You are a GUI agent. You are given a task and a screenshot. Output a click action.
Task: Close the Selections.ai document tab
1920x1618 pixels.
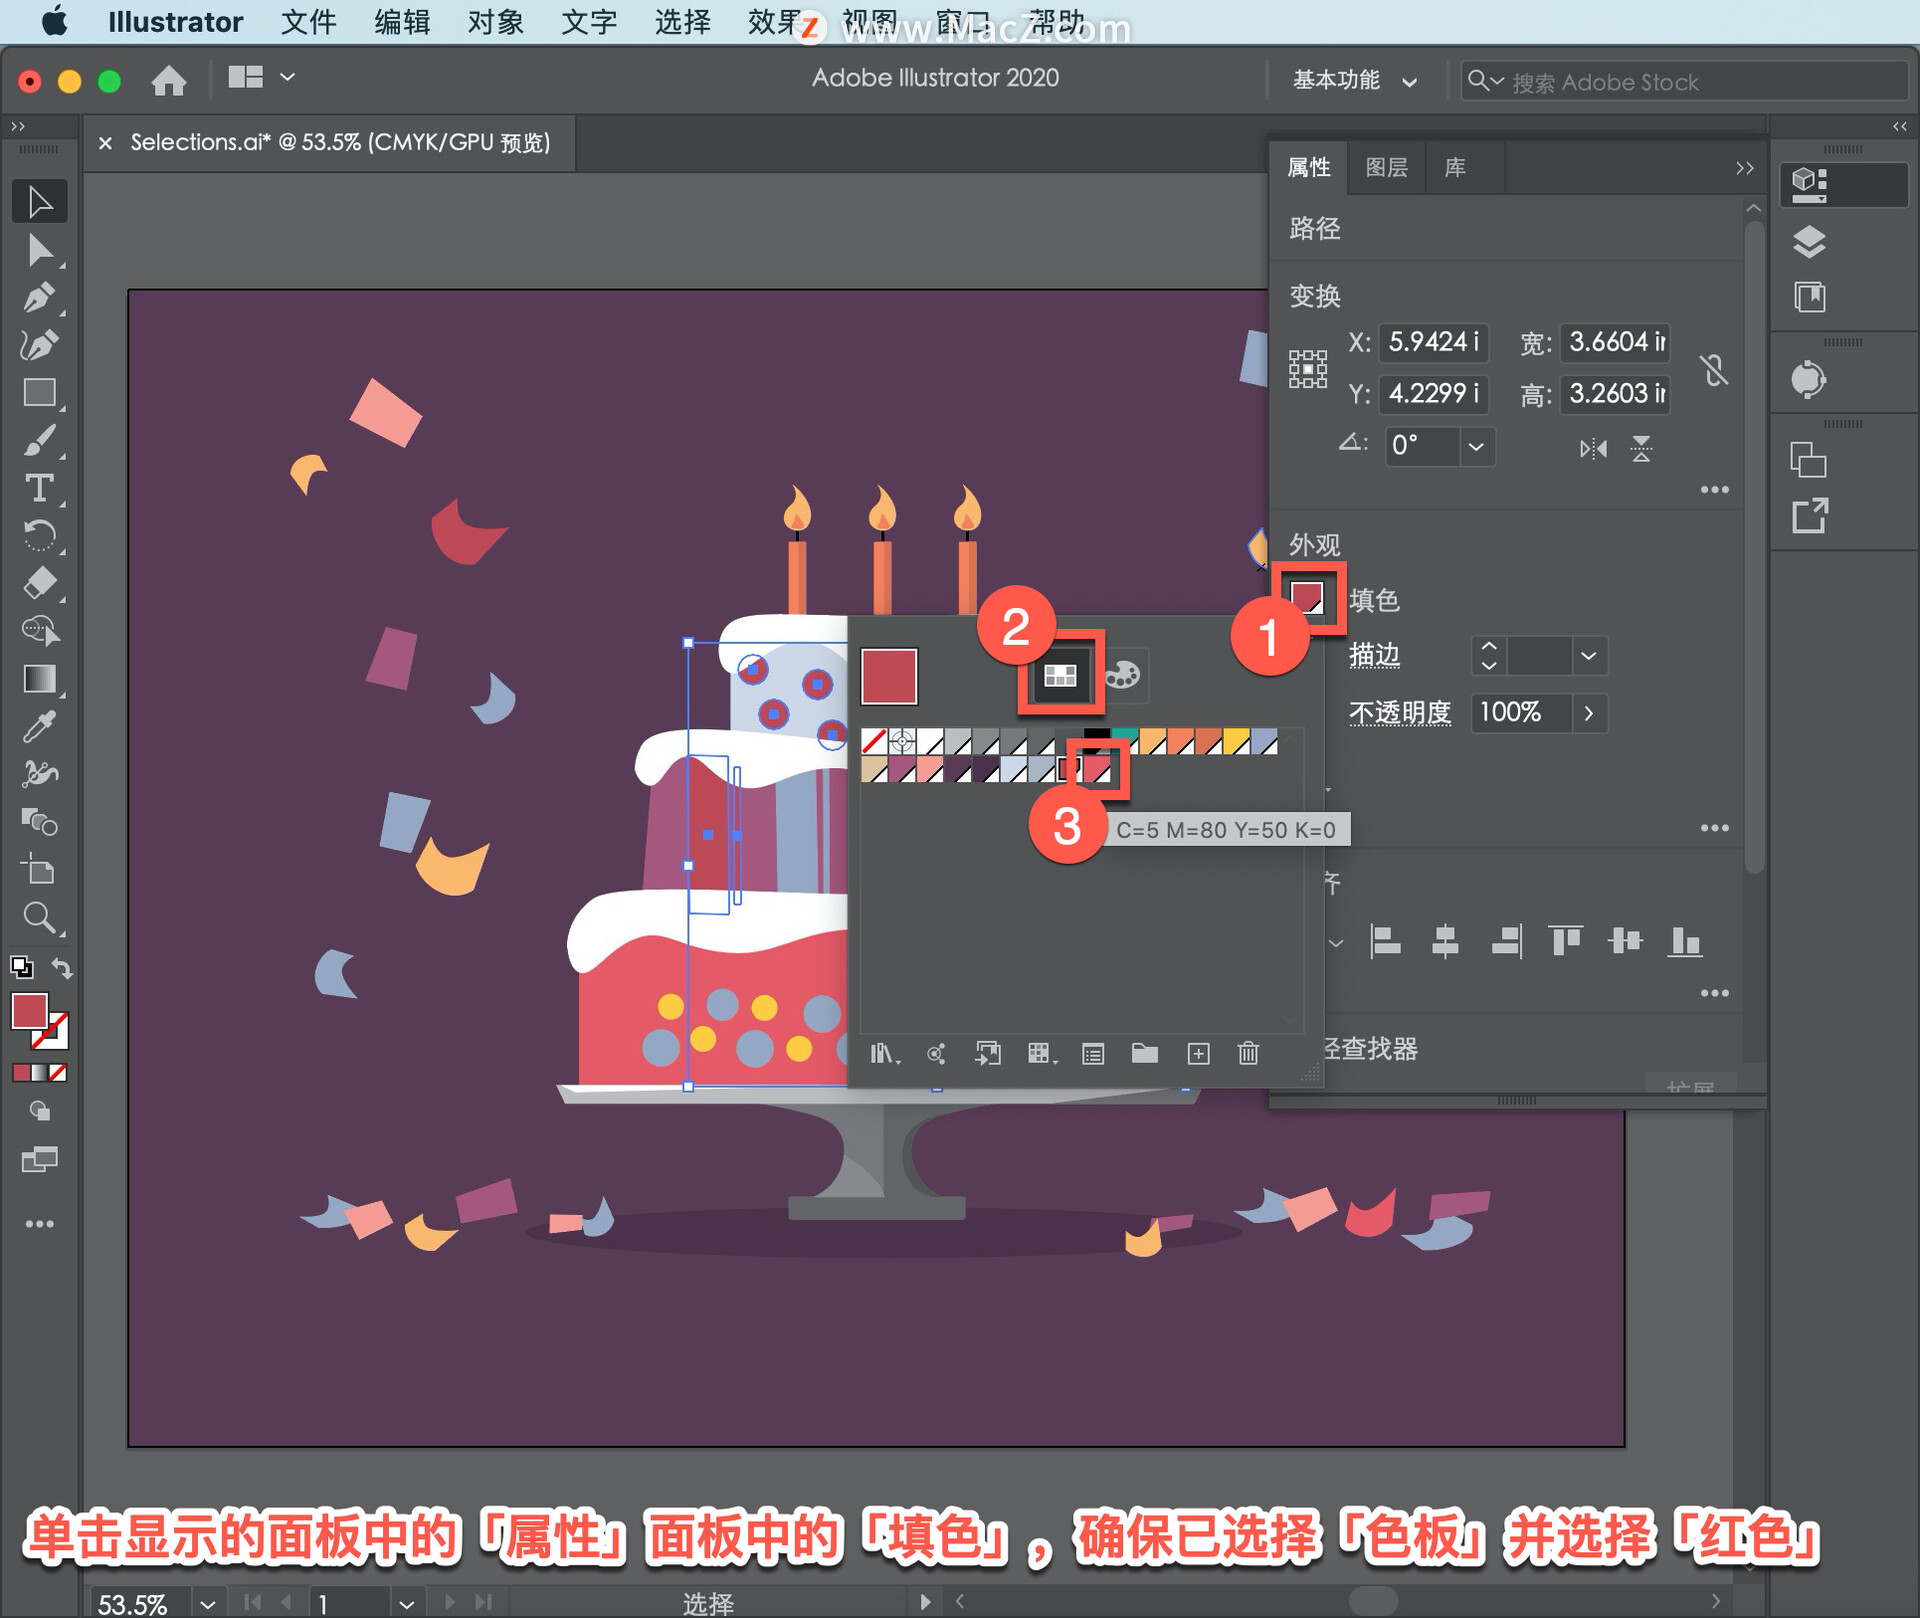(x=105, y=143)
